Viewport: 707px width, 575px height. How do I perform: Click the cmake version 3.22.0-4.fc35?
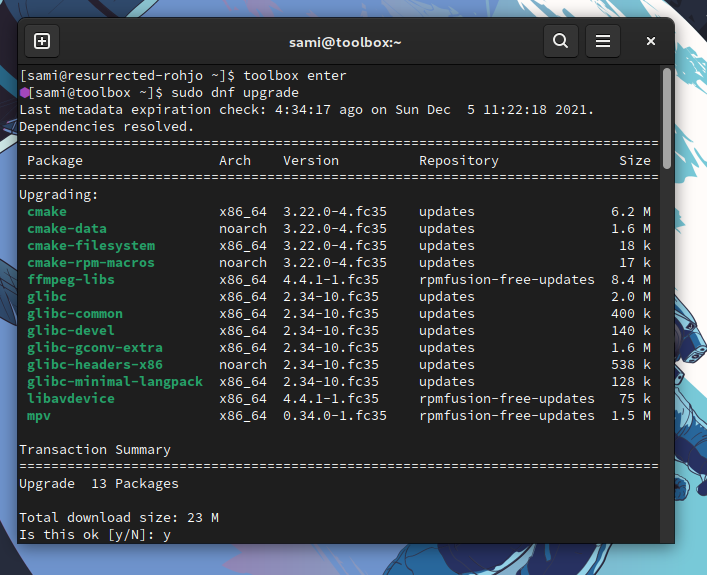(335, 212)
